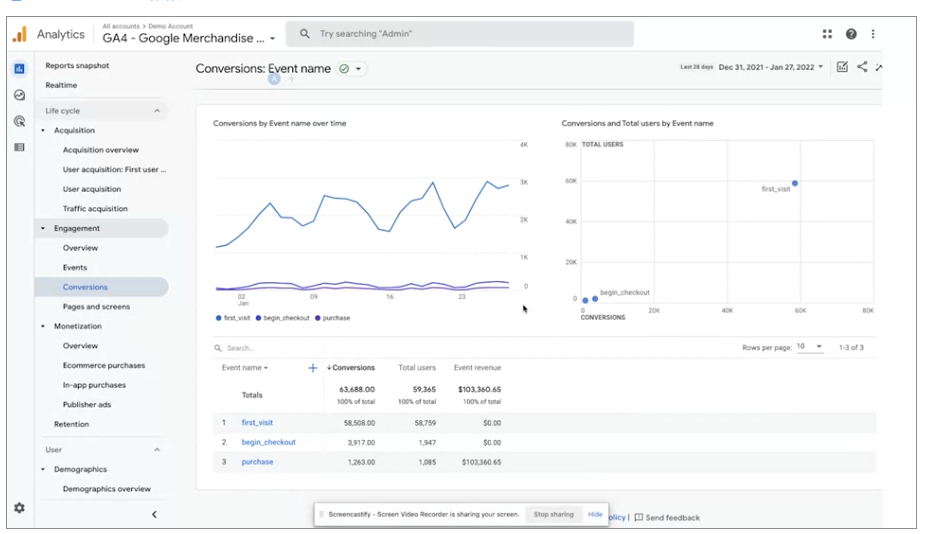This screenshot has width=925, height=534.
Task: Open Publisher ads report
Action: 87,405
